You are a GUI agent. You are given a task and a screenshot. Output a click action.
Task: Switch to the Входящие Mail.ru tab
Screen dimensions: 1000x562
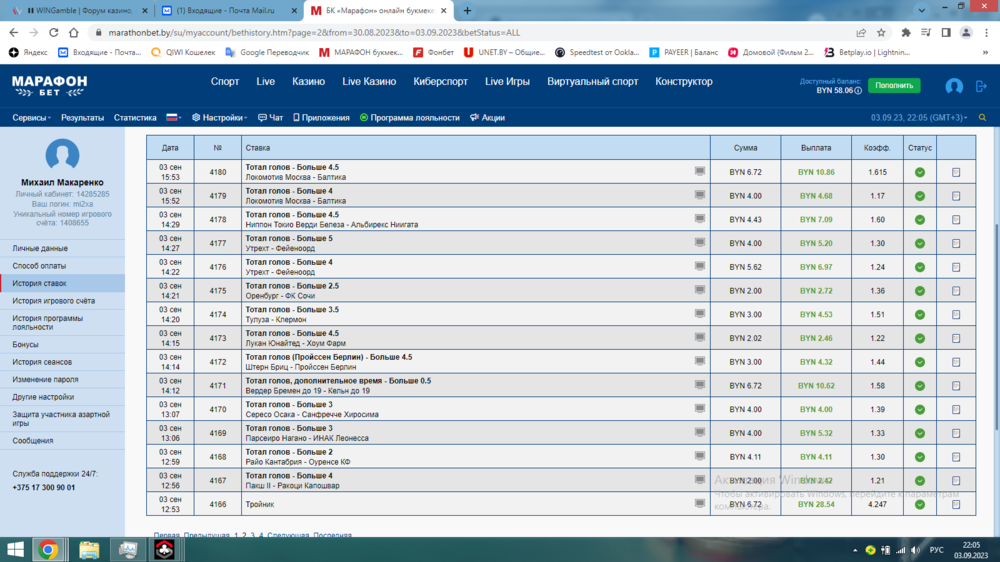click(x=225, y=10)
